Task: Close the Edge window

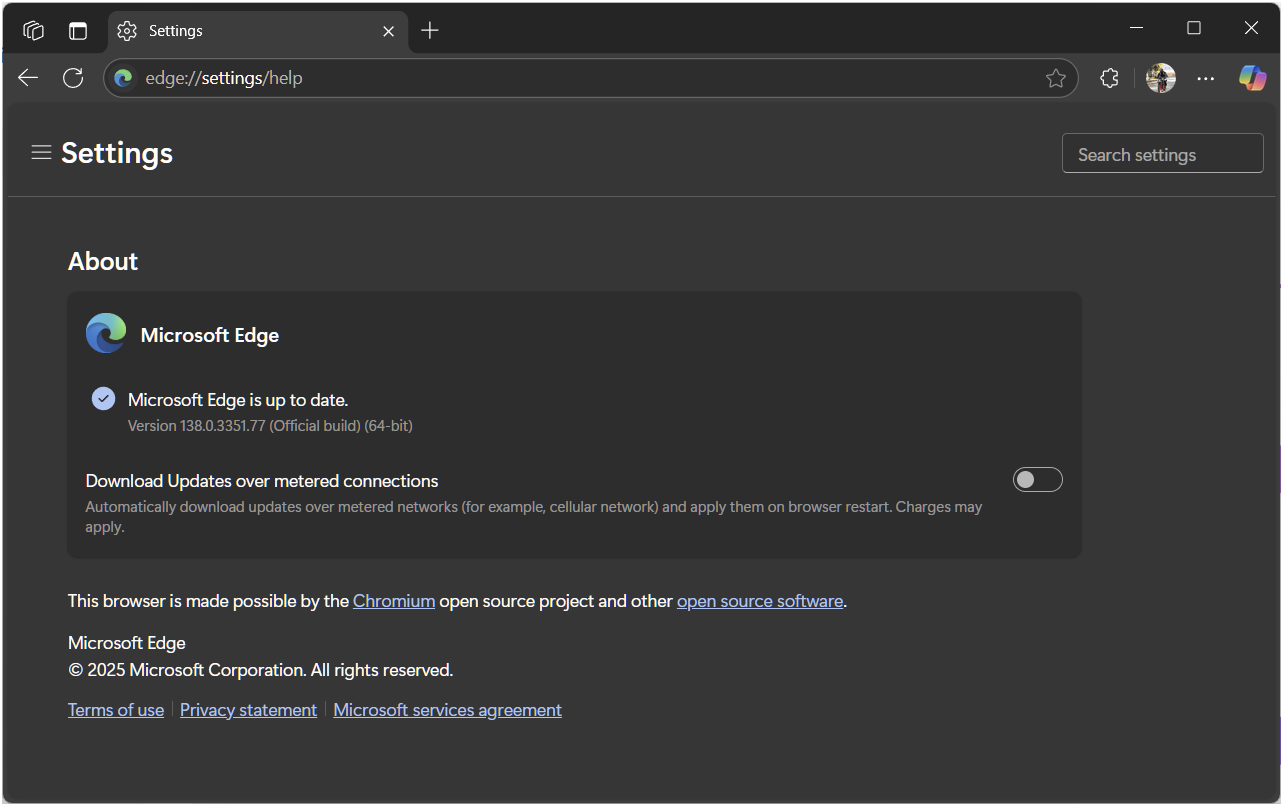Action: pyautogui.click(x=1251, y=28)
